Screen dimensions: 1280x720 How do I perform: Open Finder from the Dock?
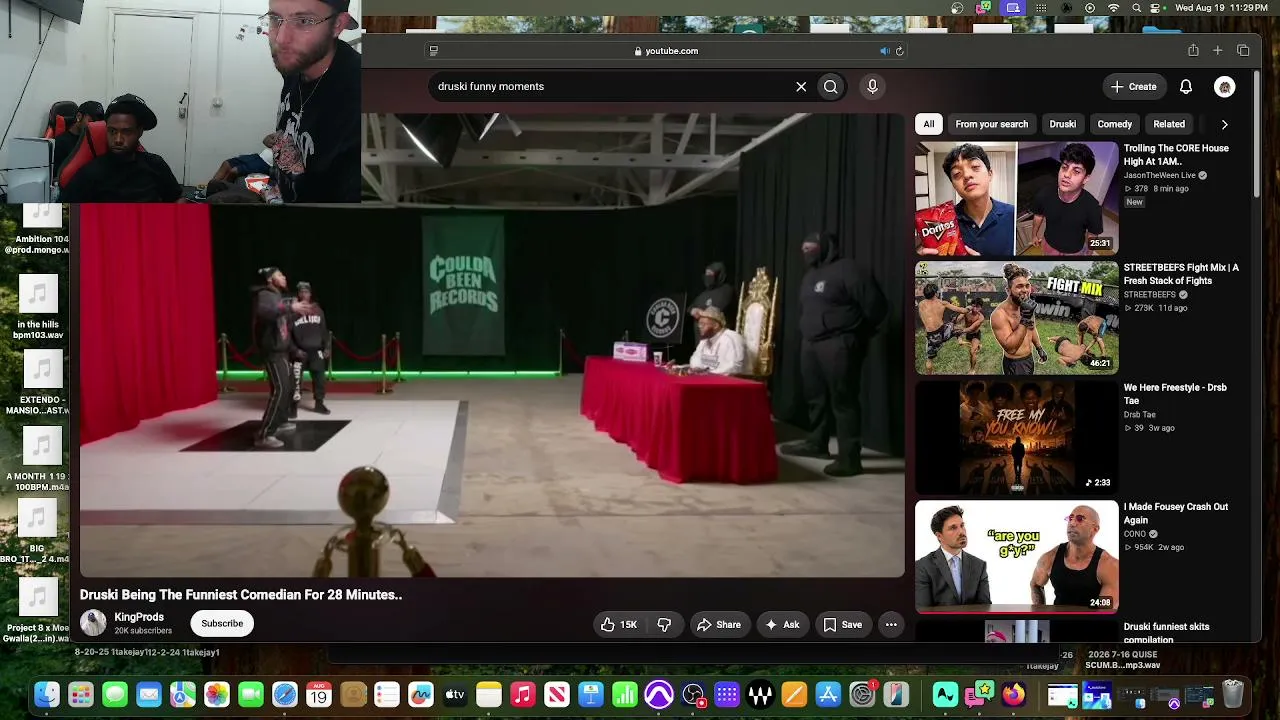point(47,694)
